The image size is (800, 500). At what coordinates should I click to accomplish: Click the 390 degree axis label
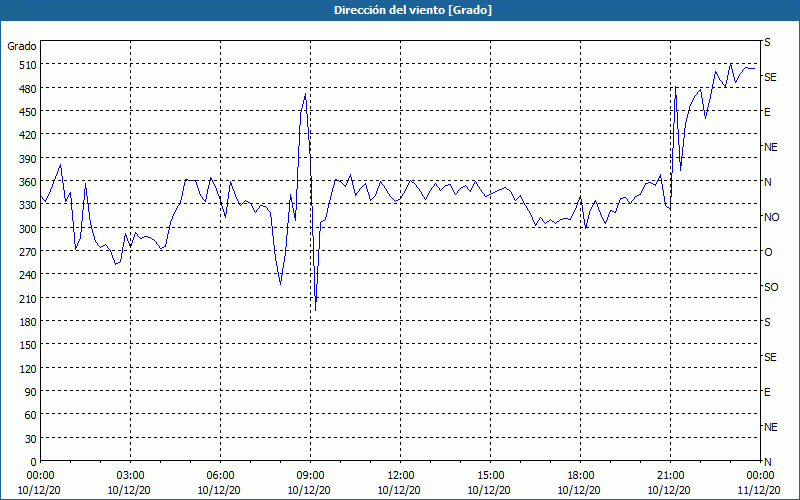click(x=28, y=158)
